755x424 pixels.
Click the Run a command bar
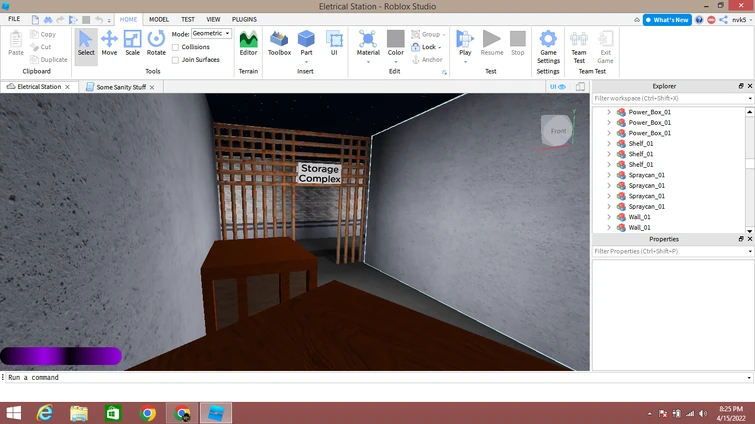coord(376,377)
